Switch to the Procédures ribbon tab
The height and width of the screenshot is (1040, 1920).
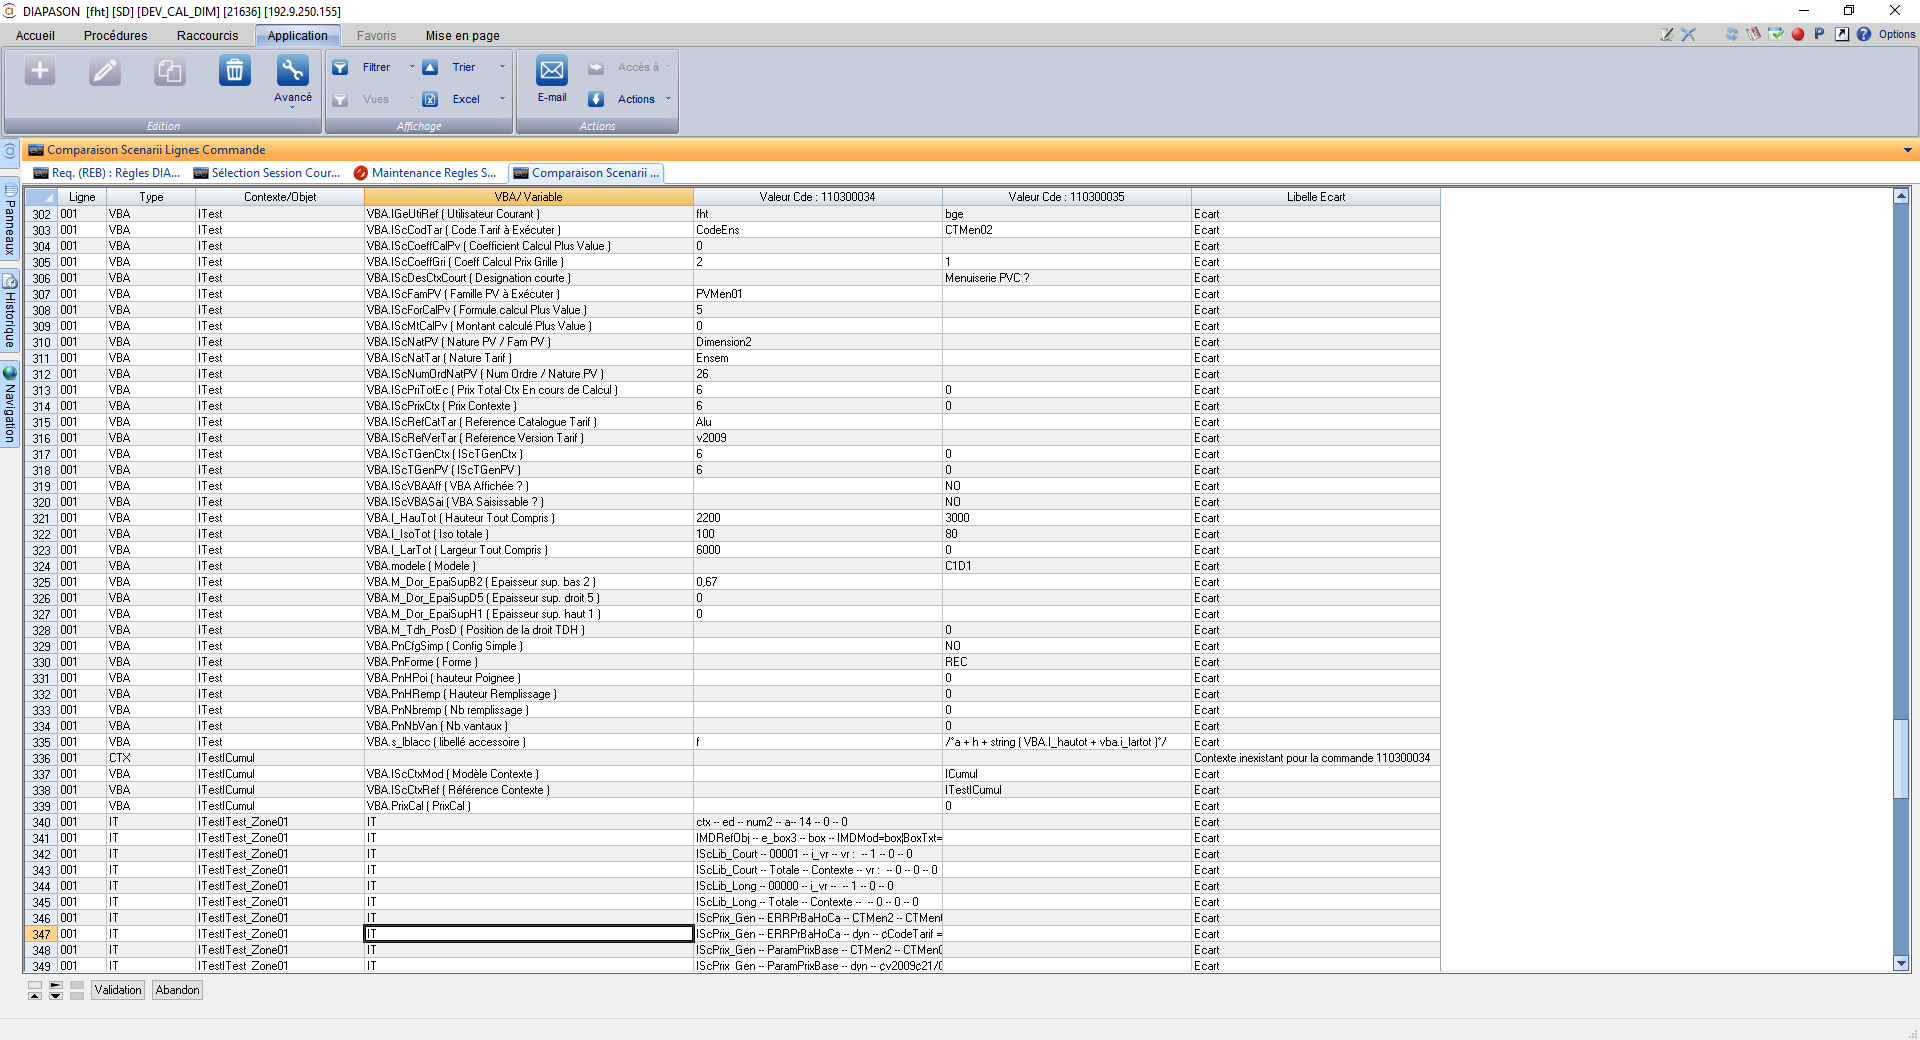[x=115, y=36]
